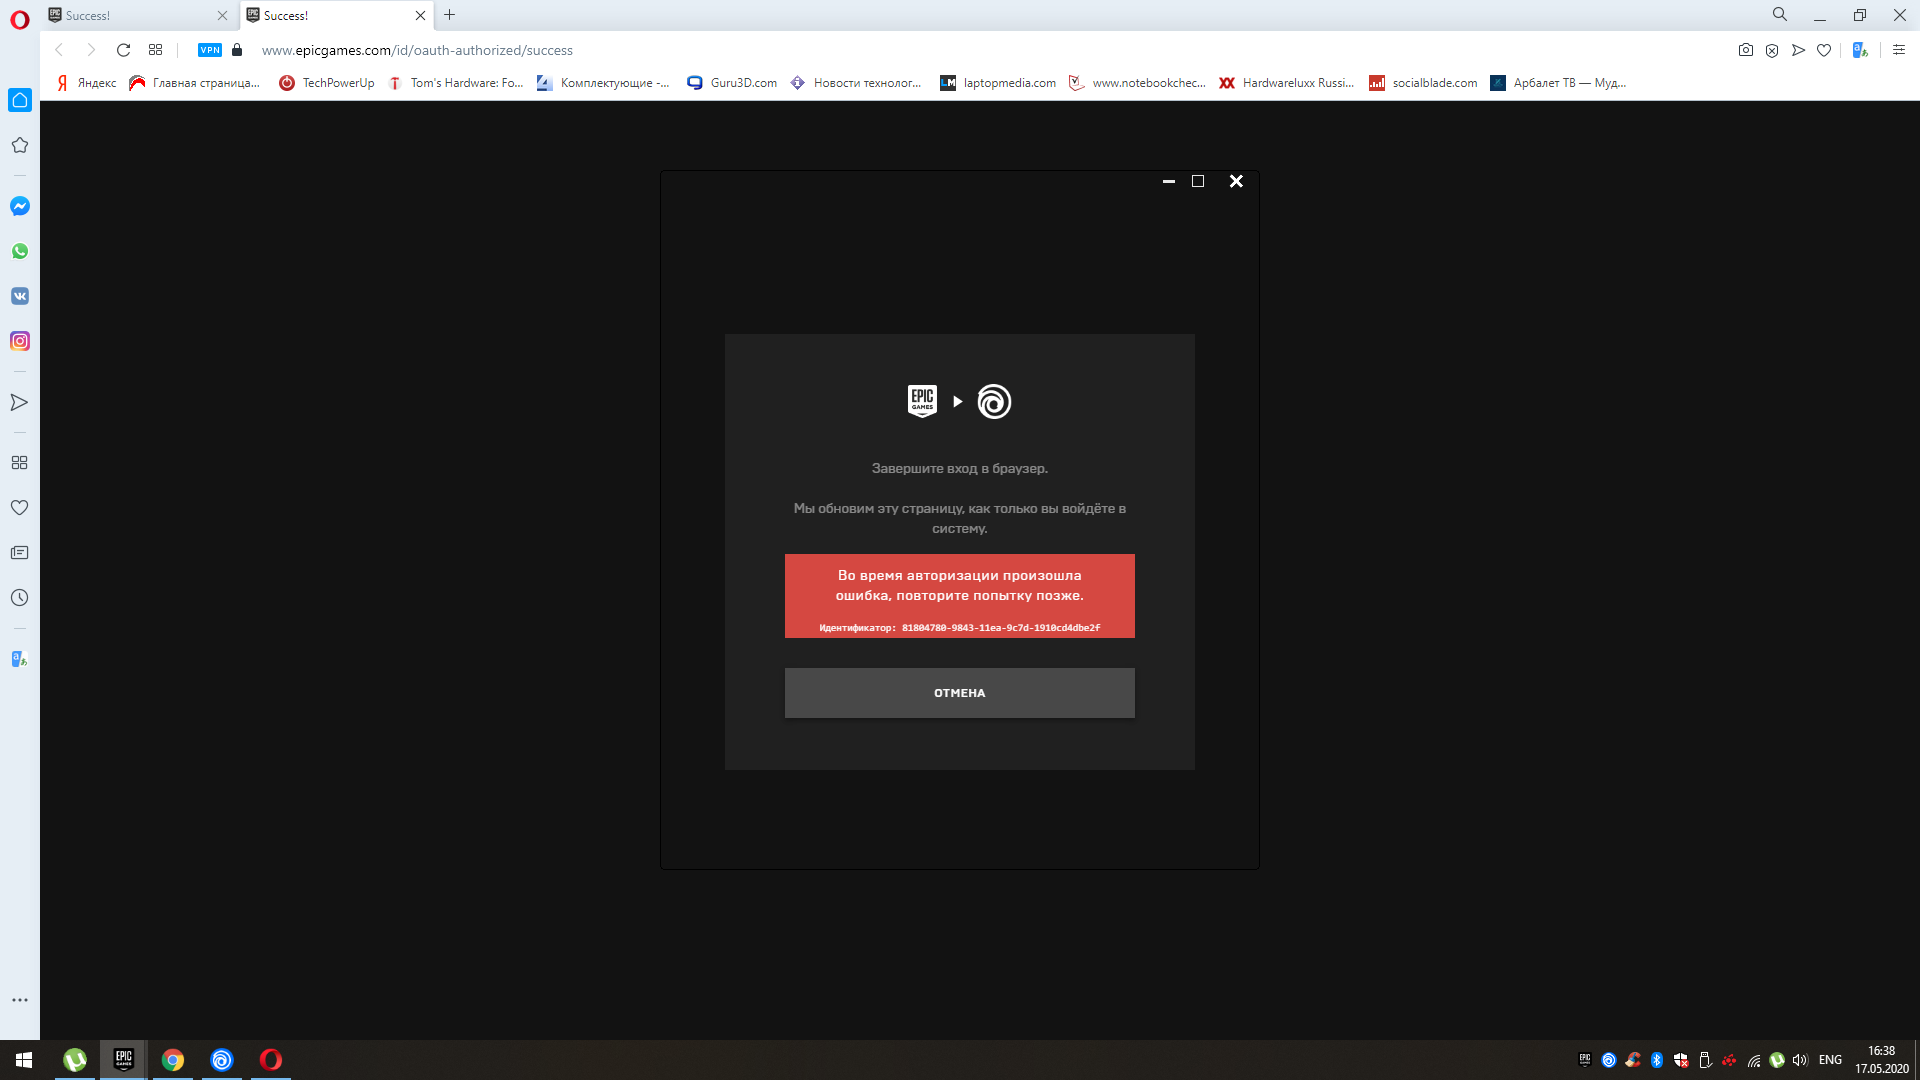Add the page to bookmarks with the heart icon
The height and width of the screenshot is (1080, 1920).
point(1824,50)
